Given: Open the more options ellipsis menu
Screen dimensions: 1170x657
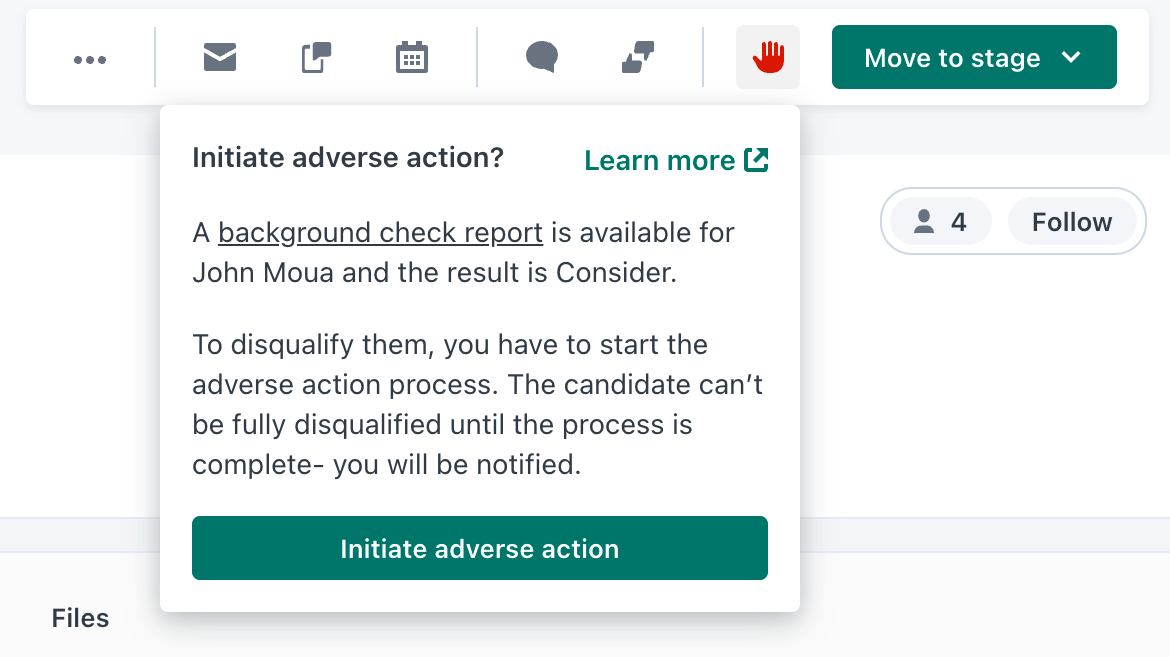Looking at the screenshot, I should pyautogui.click(x=90, y=59).
